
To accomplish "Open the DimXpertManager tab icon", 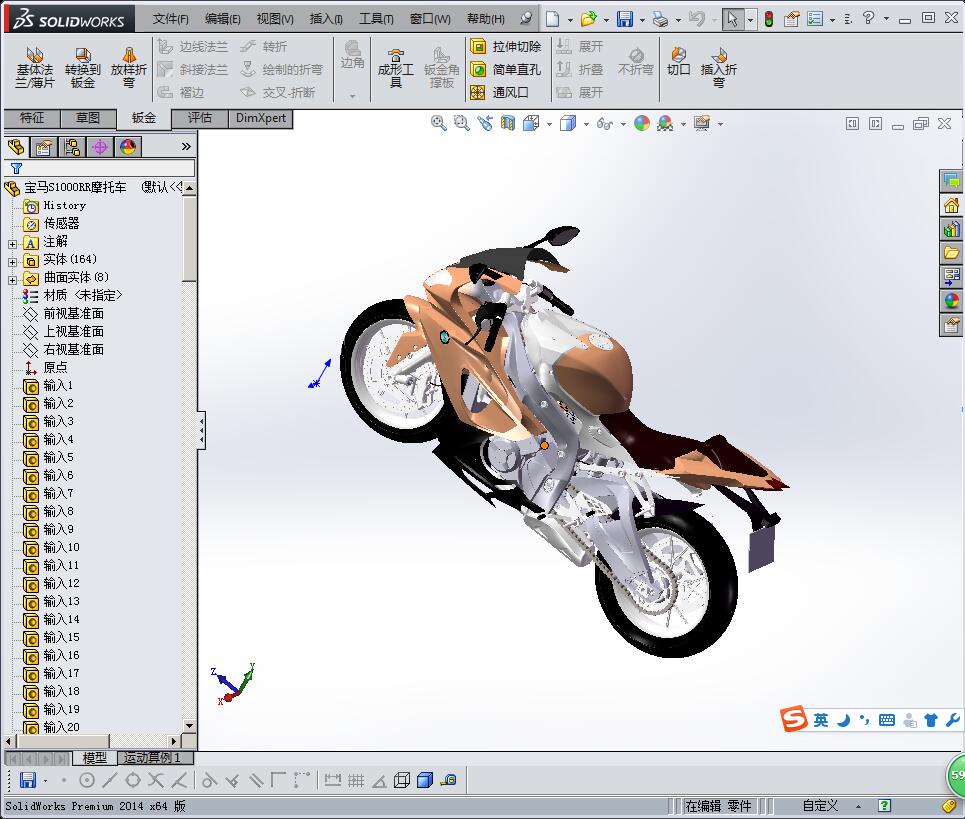I will point(100,147).
